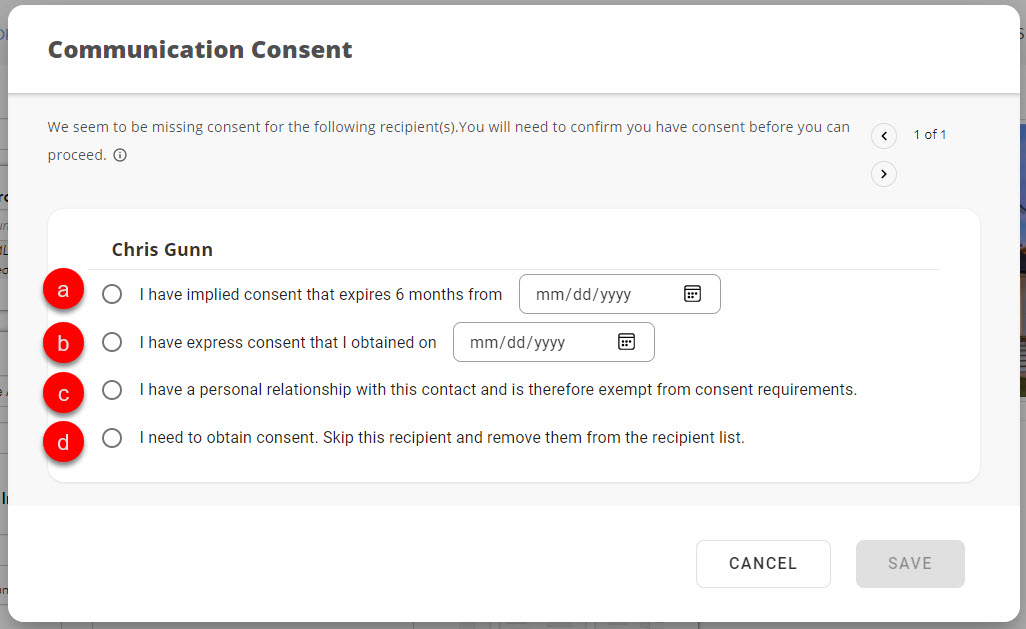Go to next recipient with right chevron
The image size is (1026, 629).
(883, 174)
